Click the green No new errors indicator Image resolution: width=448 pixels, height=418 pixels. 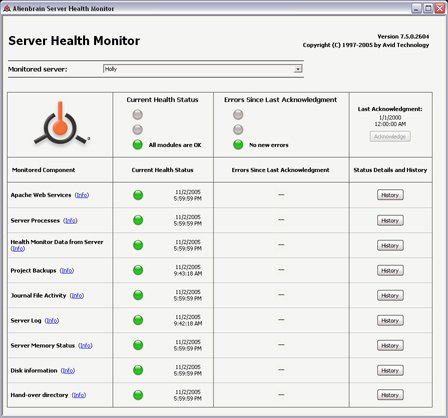[x=238, y=145]
